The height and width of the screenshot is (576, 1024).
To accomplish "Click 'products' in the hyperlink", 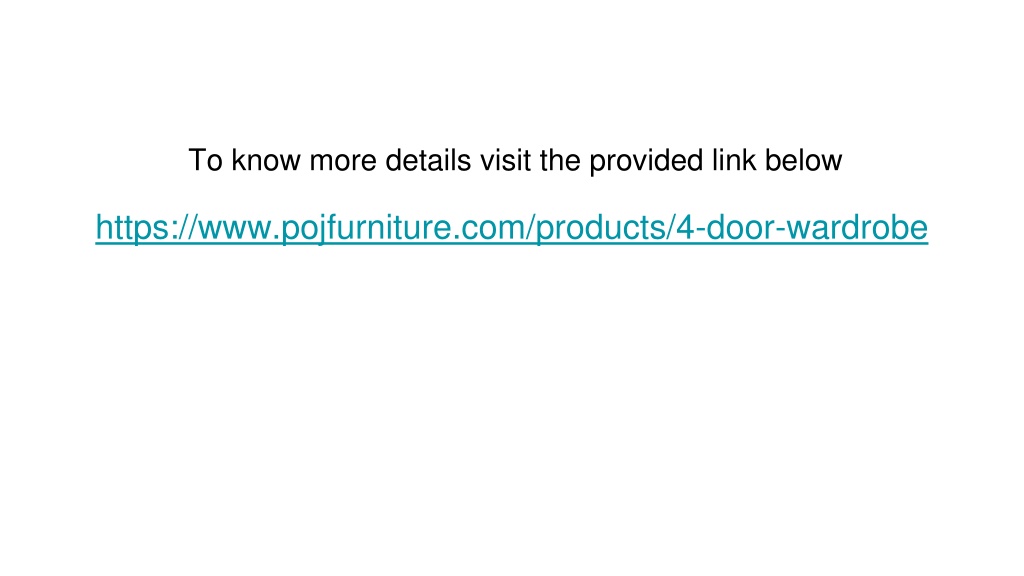I will click(601, 228).
